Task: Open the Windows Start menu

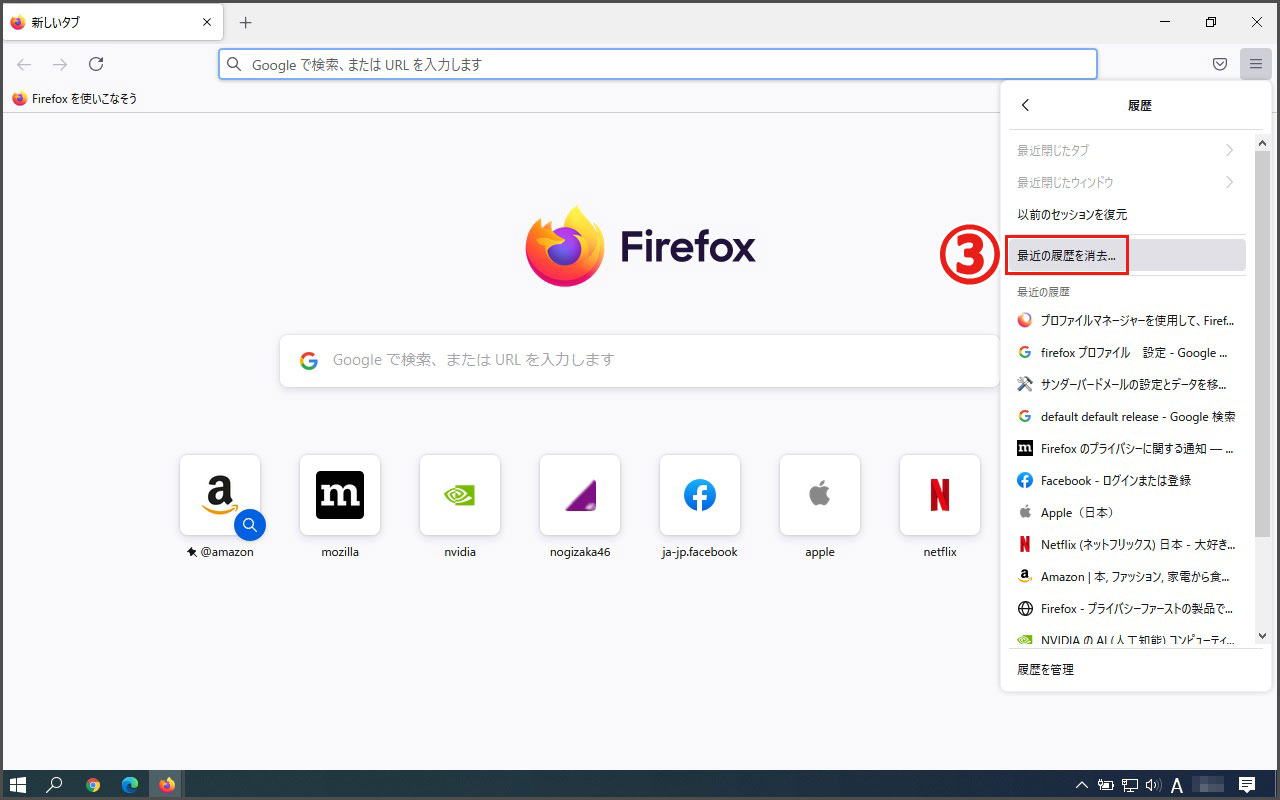Action: point(18,785)
